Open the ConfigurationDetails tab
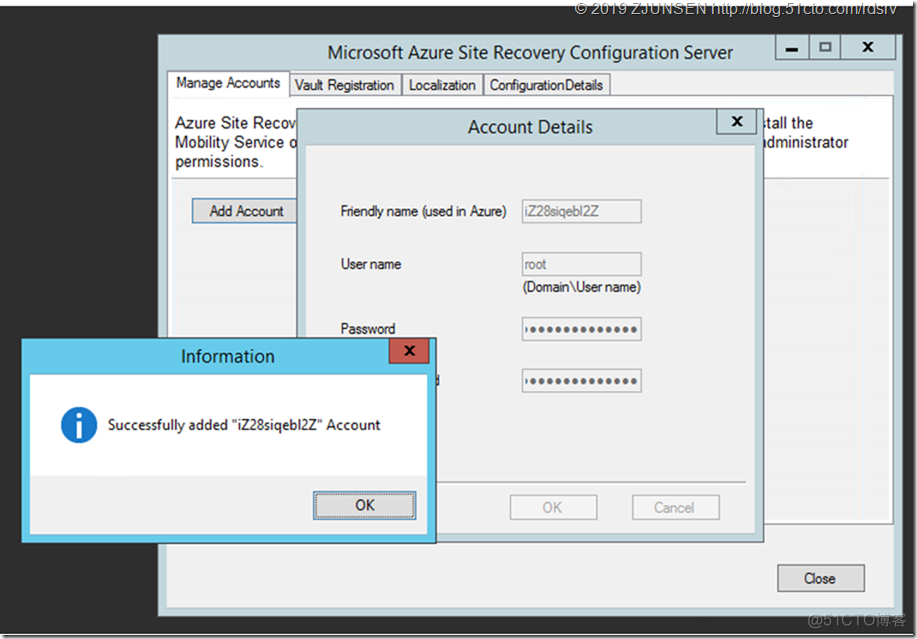 (546, 85)
